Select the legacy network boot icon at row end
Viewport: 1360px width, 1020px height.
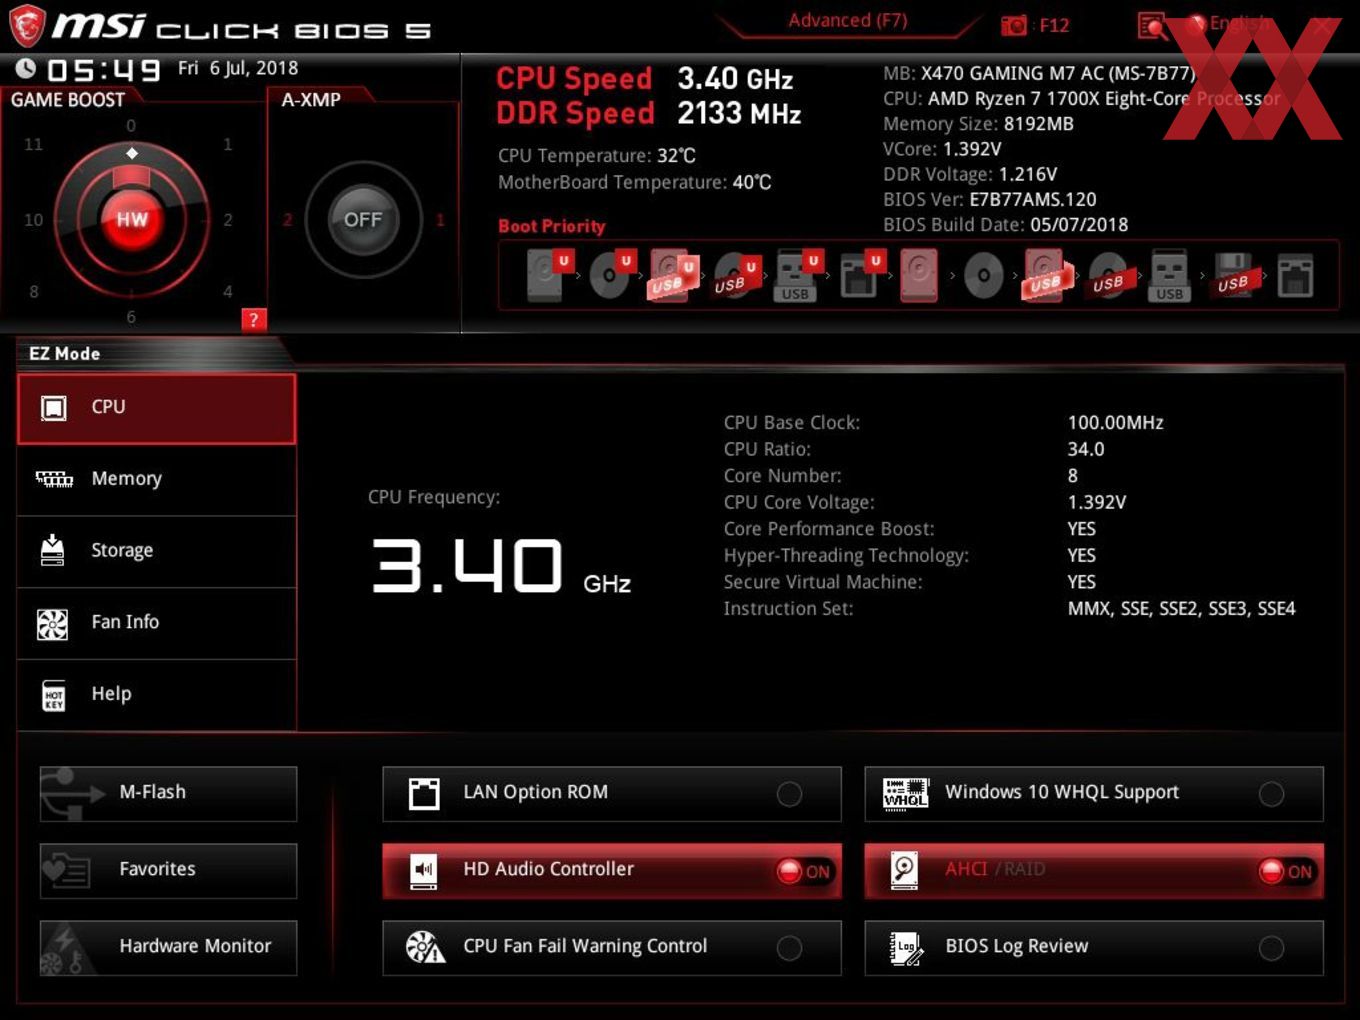coord(1295,276)
